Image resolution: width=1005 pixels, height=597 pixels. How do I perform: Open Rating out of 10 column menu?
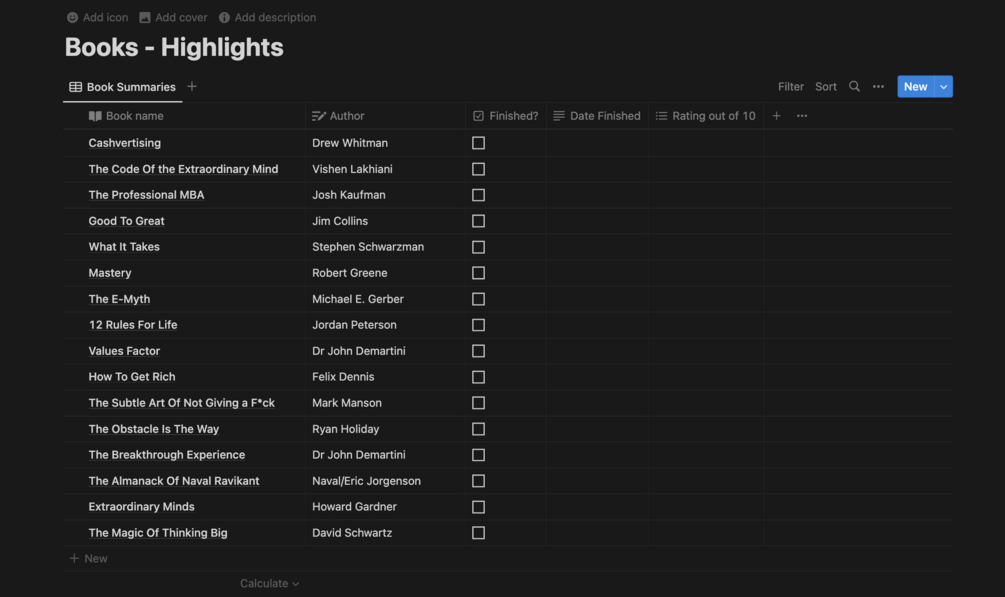(x=706, y=116)
